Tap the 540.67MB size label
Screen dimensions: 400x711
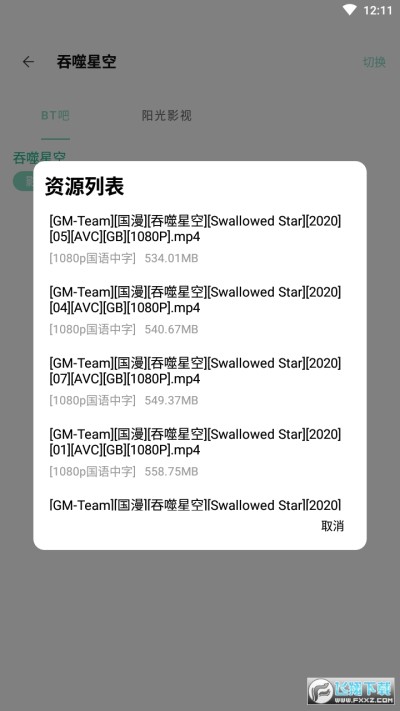point(171,329)
